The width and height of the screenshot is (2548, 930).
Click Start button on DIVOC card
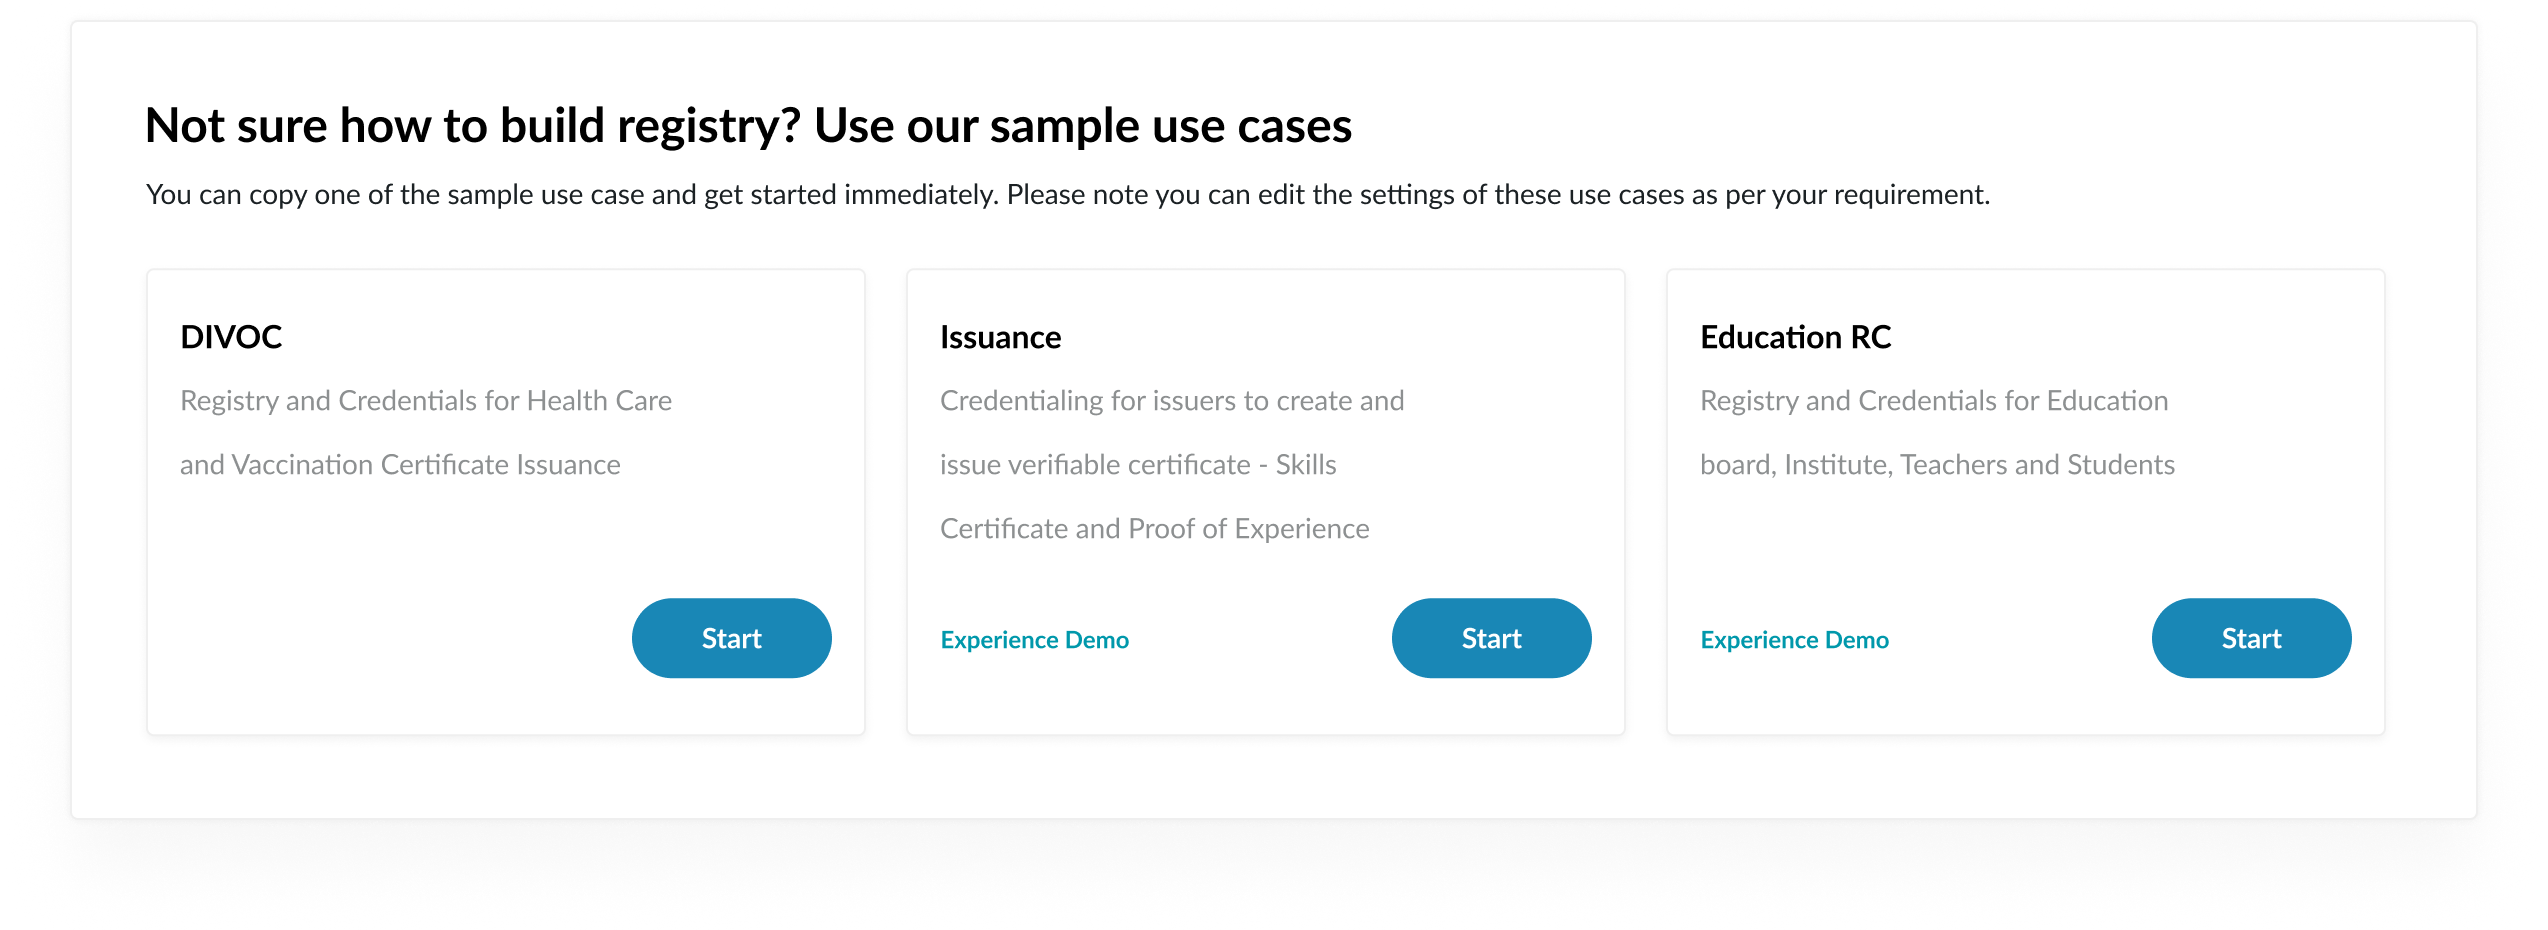tap(731, 638)
